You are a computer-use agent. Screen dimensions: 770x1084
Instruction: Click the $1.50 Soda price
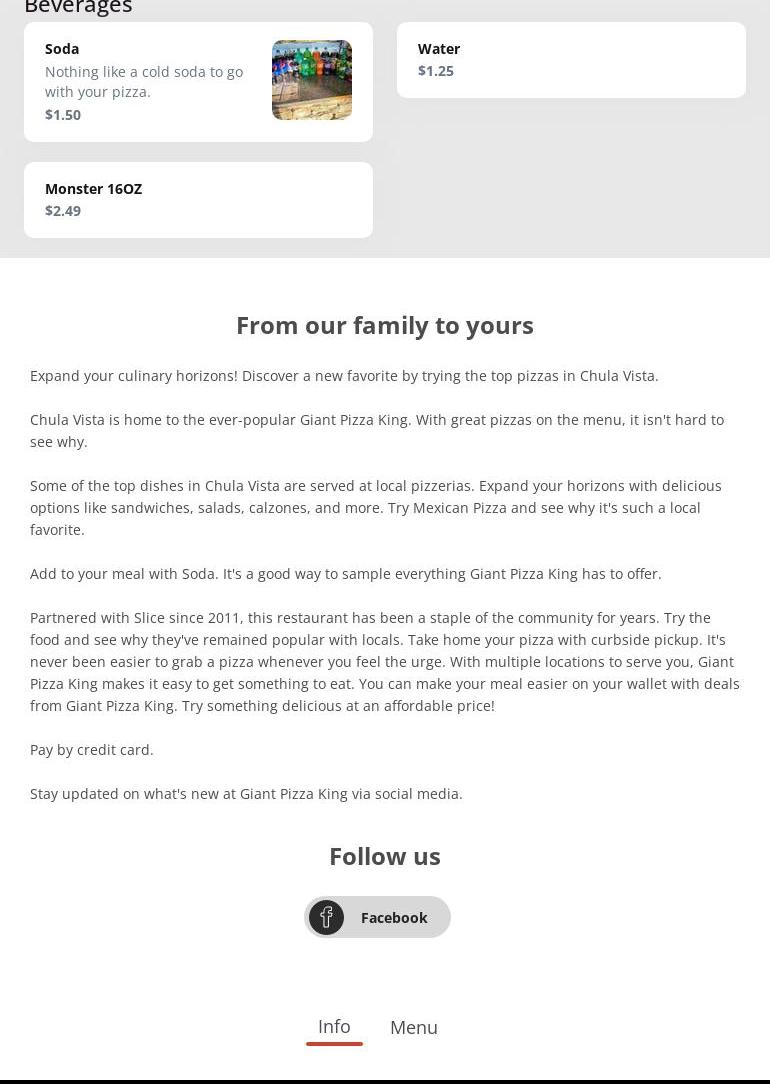(63, 114)
